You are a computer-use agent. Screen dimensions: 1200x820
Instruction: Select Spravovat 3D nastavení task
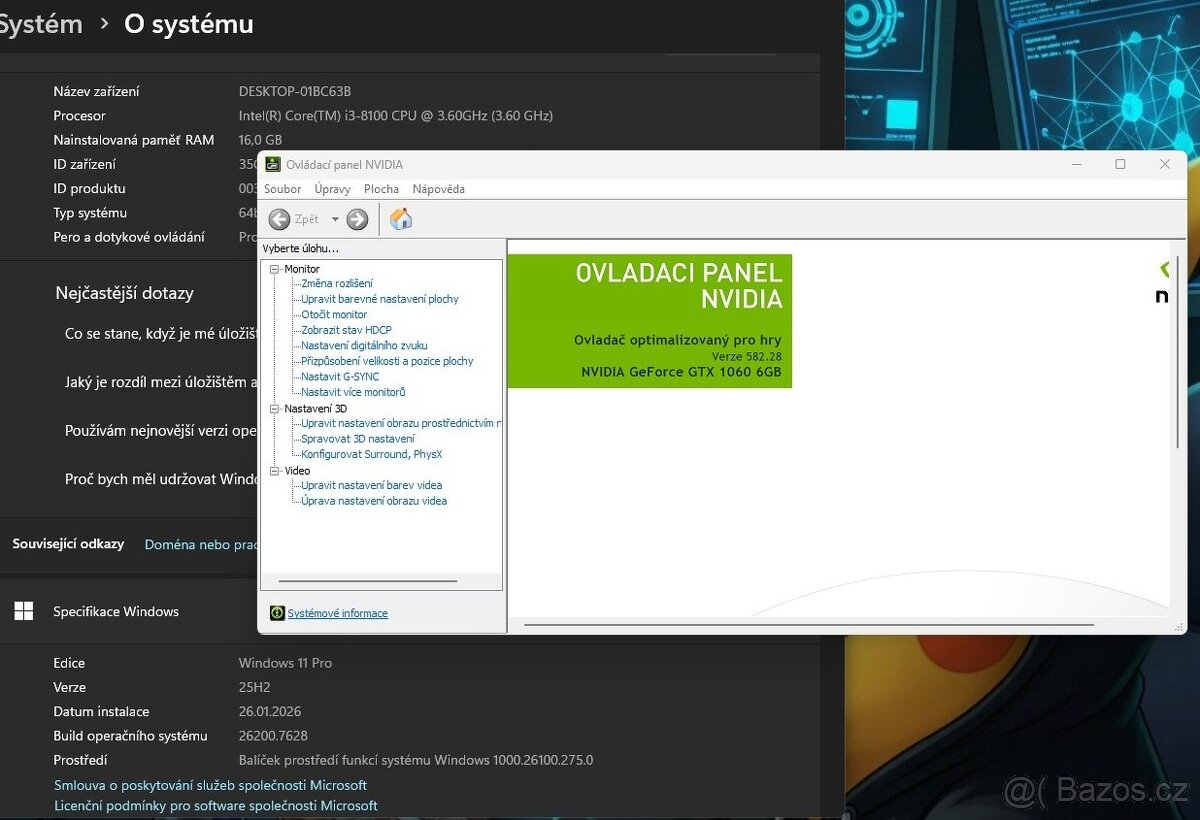click(357, 439)
